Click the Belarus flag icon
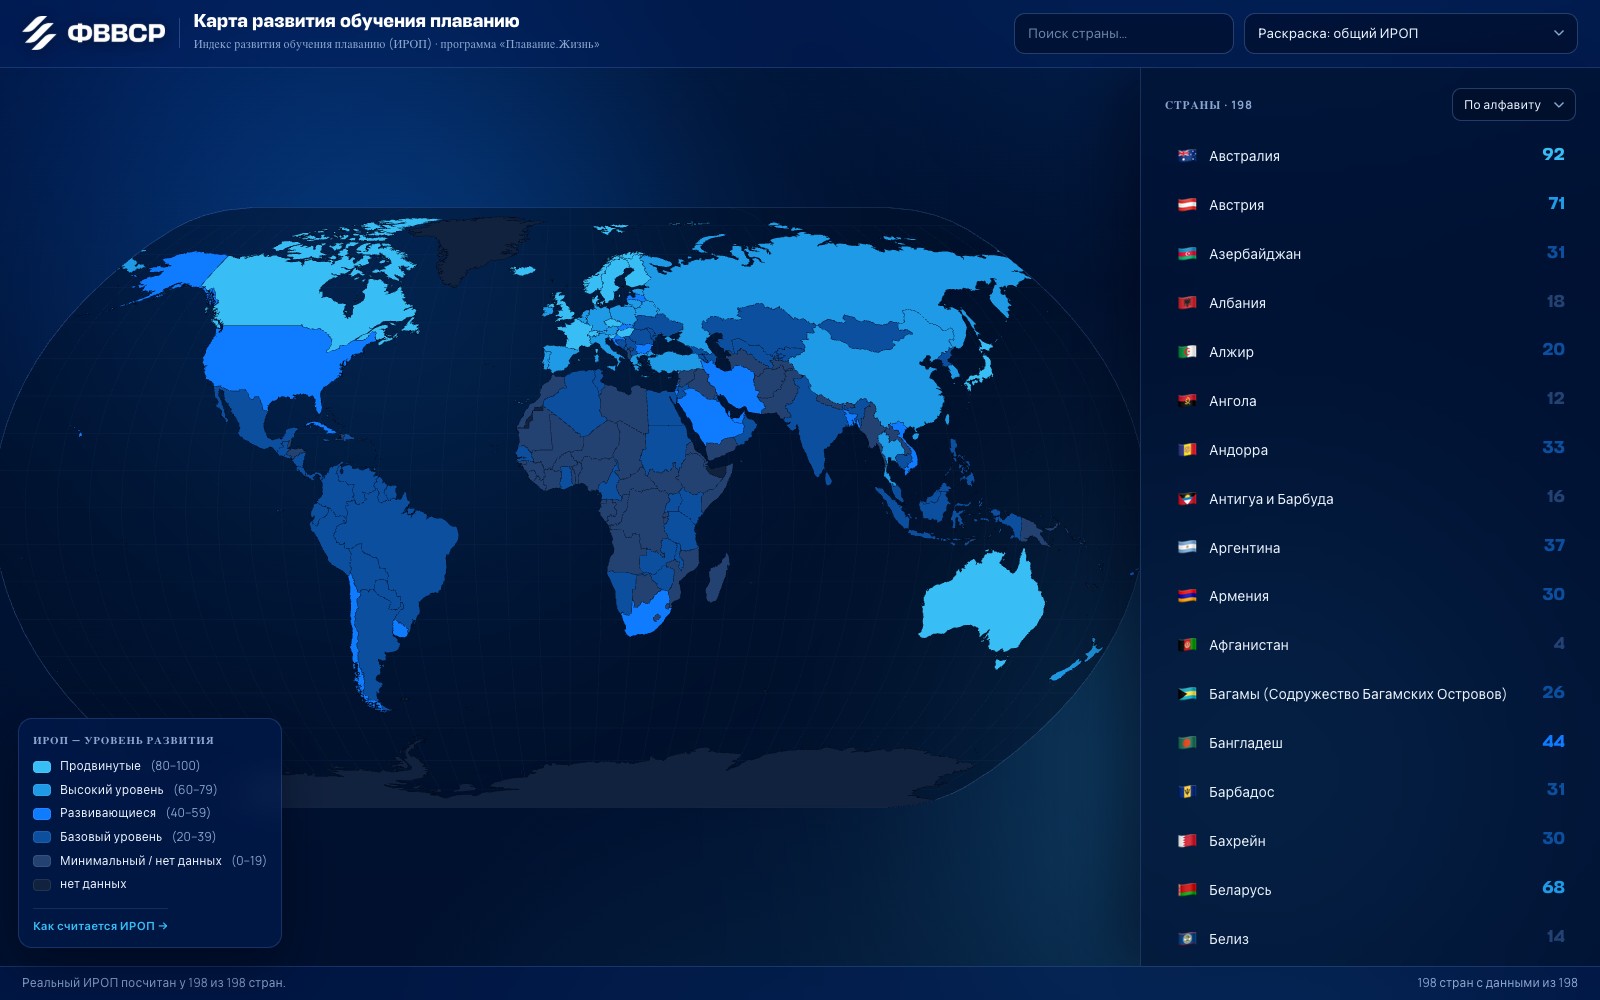Image resolution: width=1600 pixels, height=1000 pixels. click(1187, 889)
